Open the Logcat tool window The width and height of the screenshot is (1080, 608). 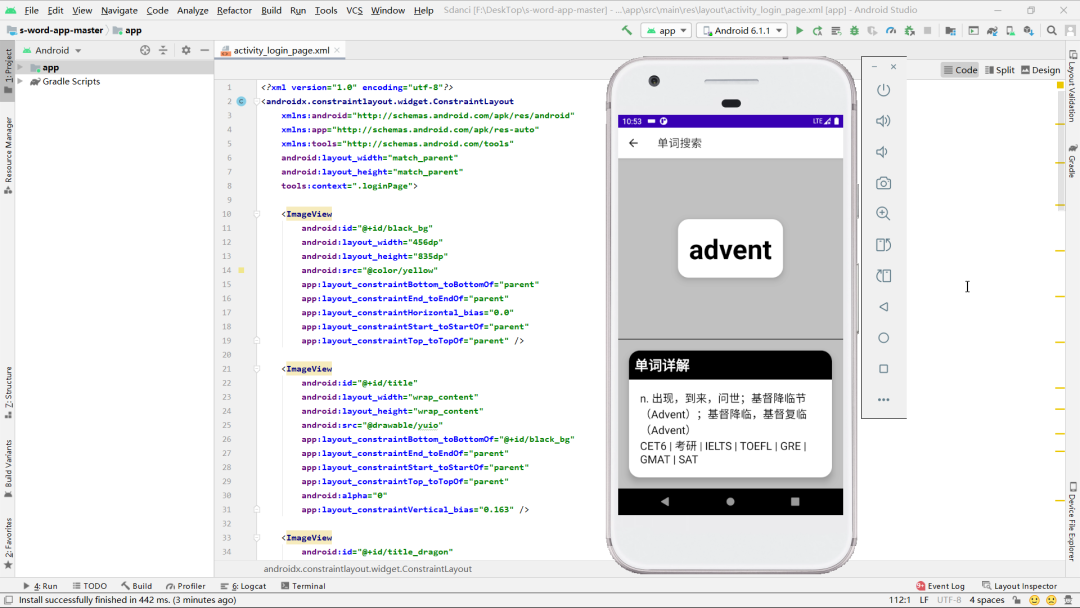click(x=243, y=586)
